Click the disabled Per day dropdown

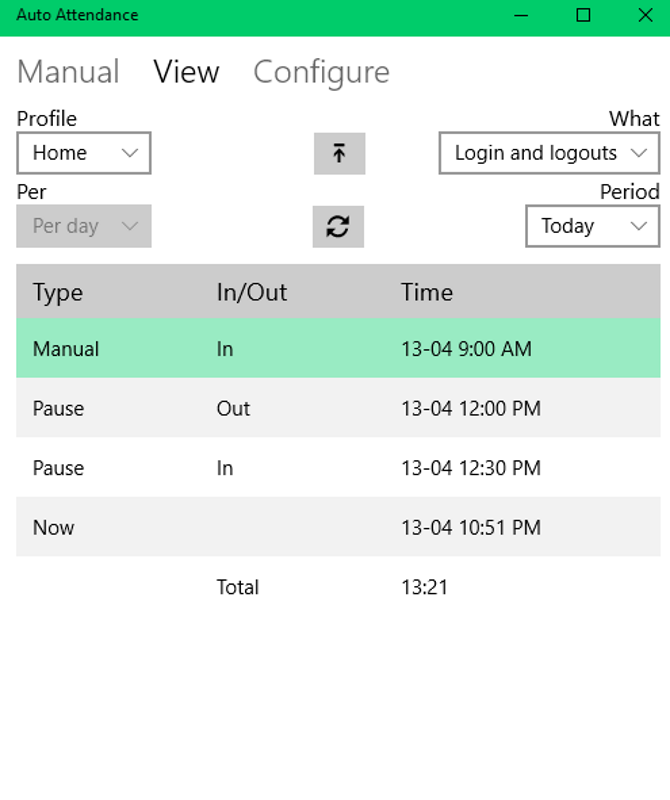click(84, 227)
